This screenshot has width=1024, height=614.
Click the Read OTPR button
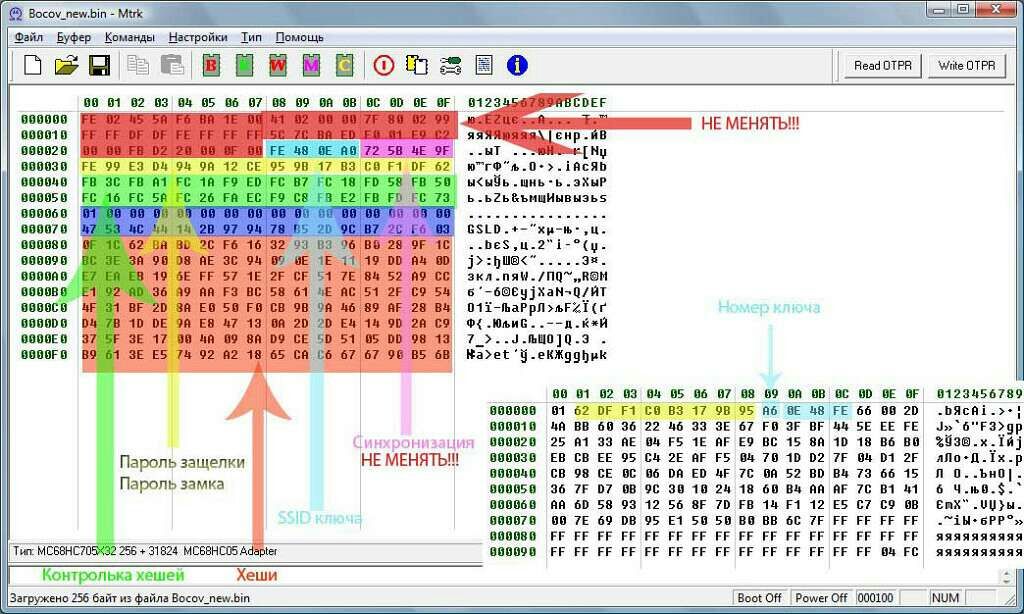tap(883, 65)
